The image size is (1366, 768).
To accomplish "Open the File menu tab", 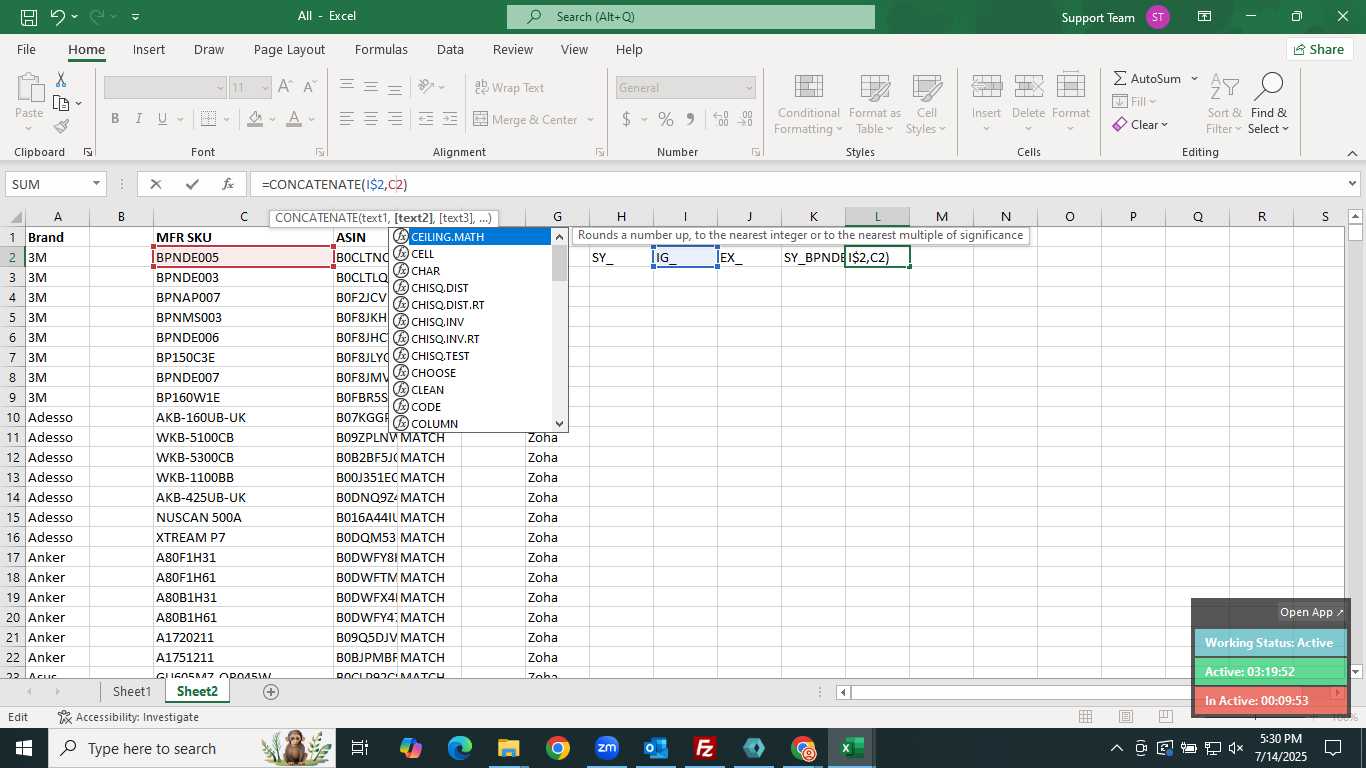I will (27, 49).
